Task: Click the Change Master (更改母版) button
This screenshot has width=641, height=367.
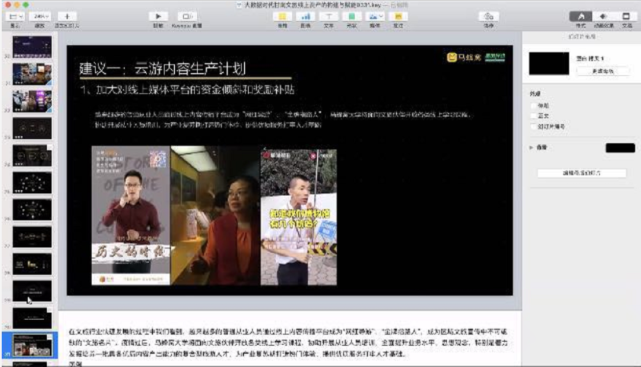Action: [603, 71]
